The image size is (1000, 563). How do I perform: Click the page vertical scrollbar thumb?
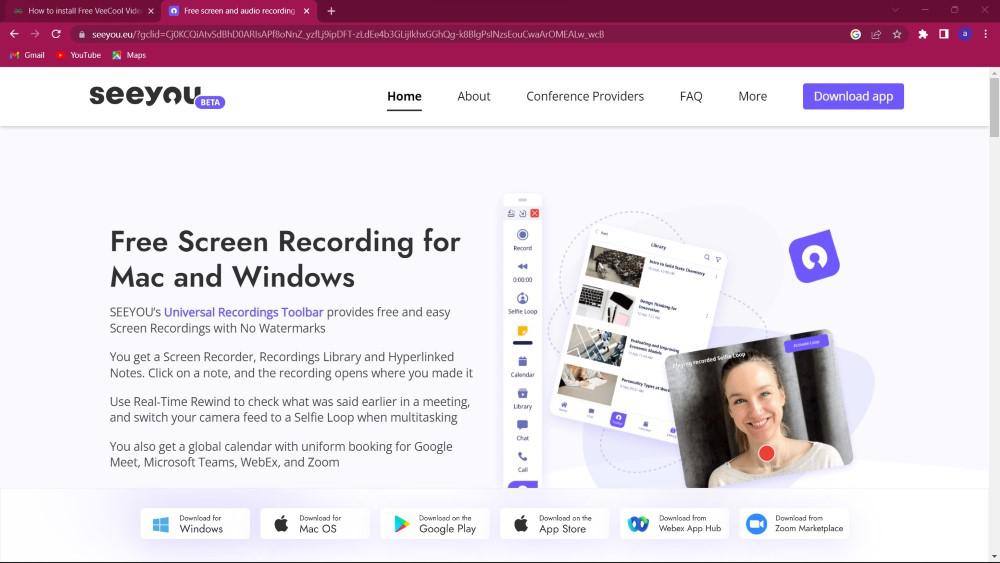(x=994, y=107)
